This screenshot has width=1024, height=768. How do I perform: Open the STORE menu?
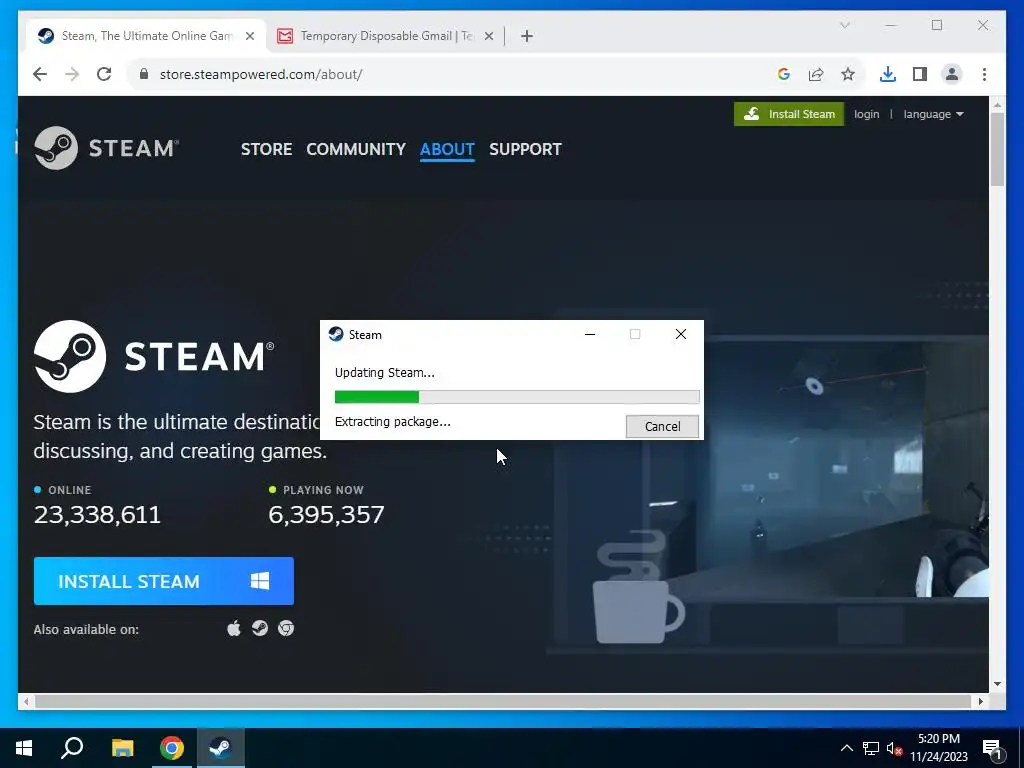tap(266, 150)
